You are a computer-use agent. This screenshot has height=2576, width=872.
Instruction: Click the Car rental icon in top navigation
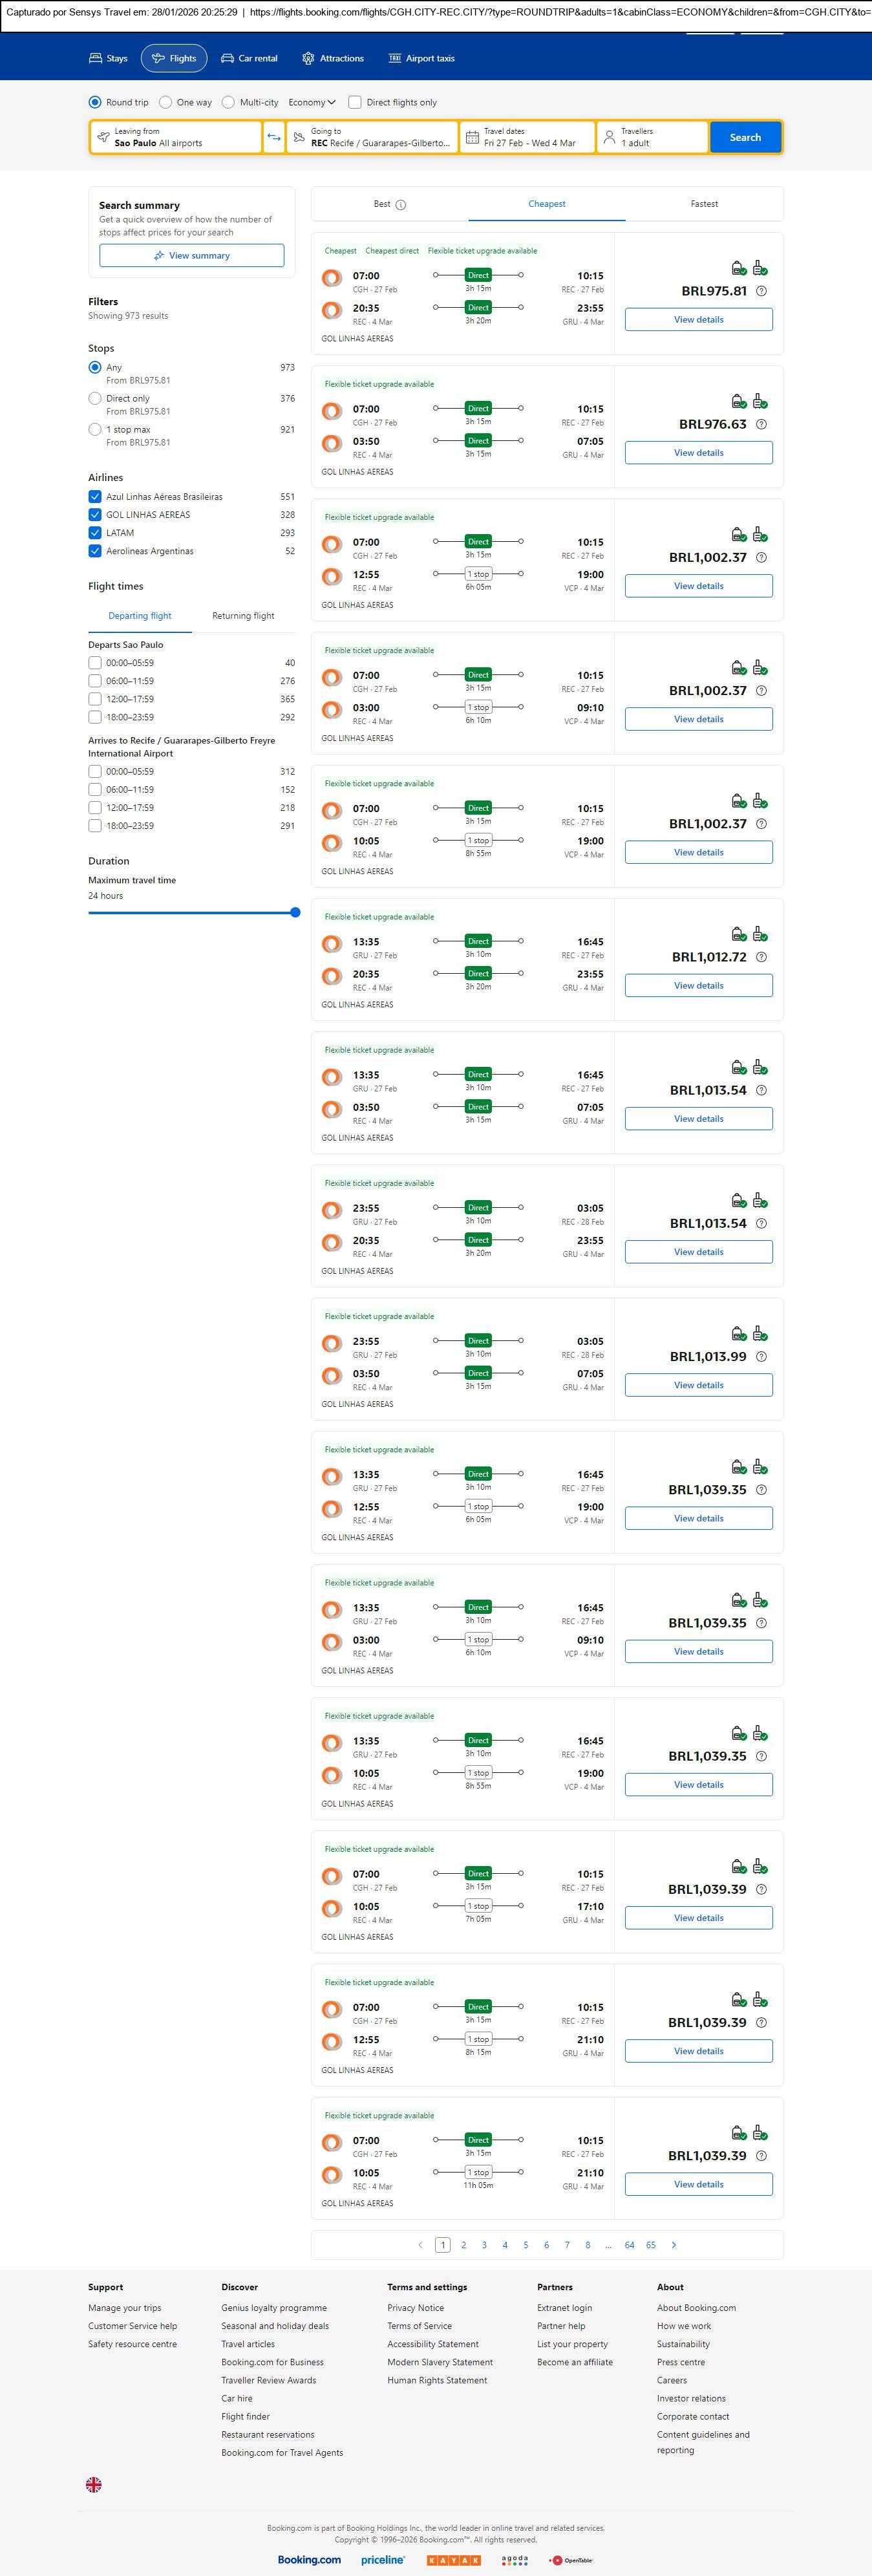(228, 59)
